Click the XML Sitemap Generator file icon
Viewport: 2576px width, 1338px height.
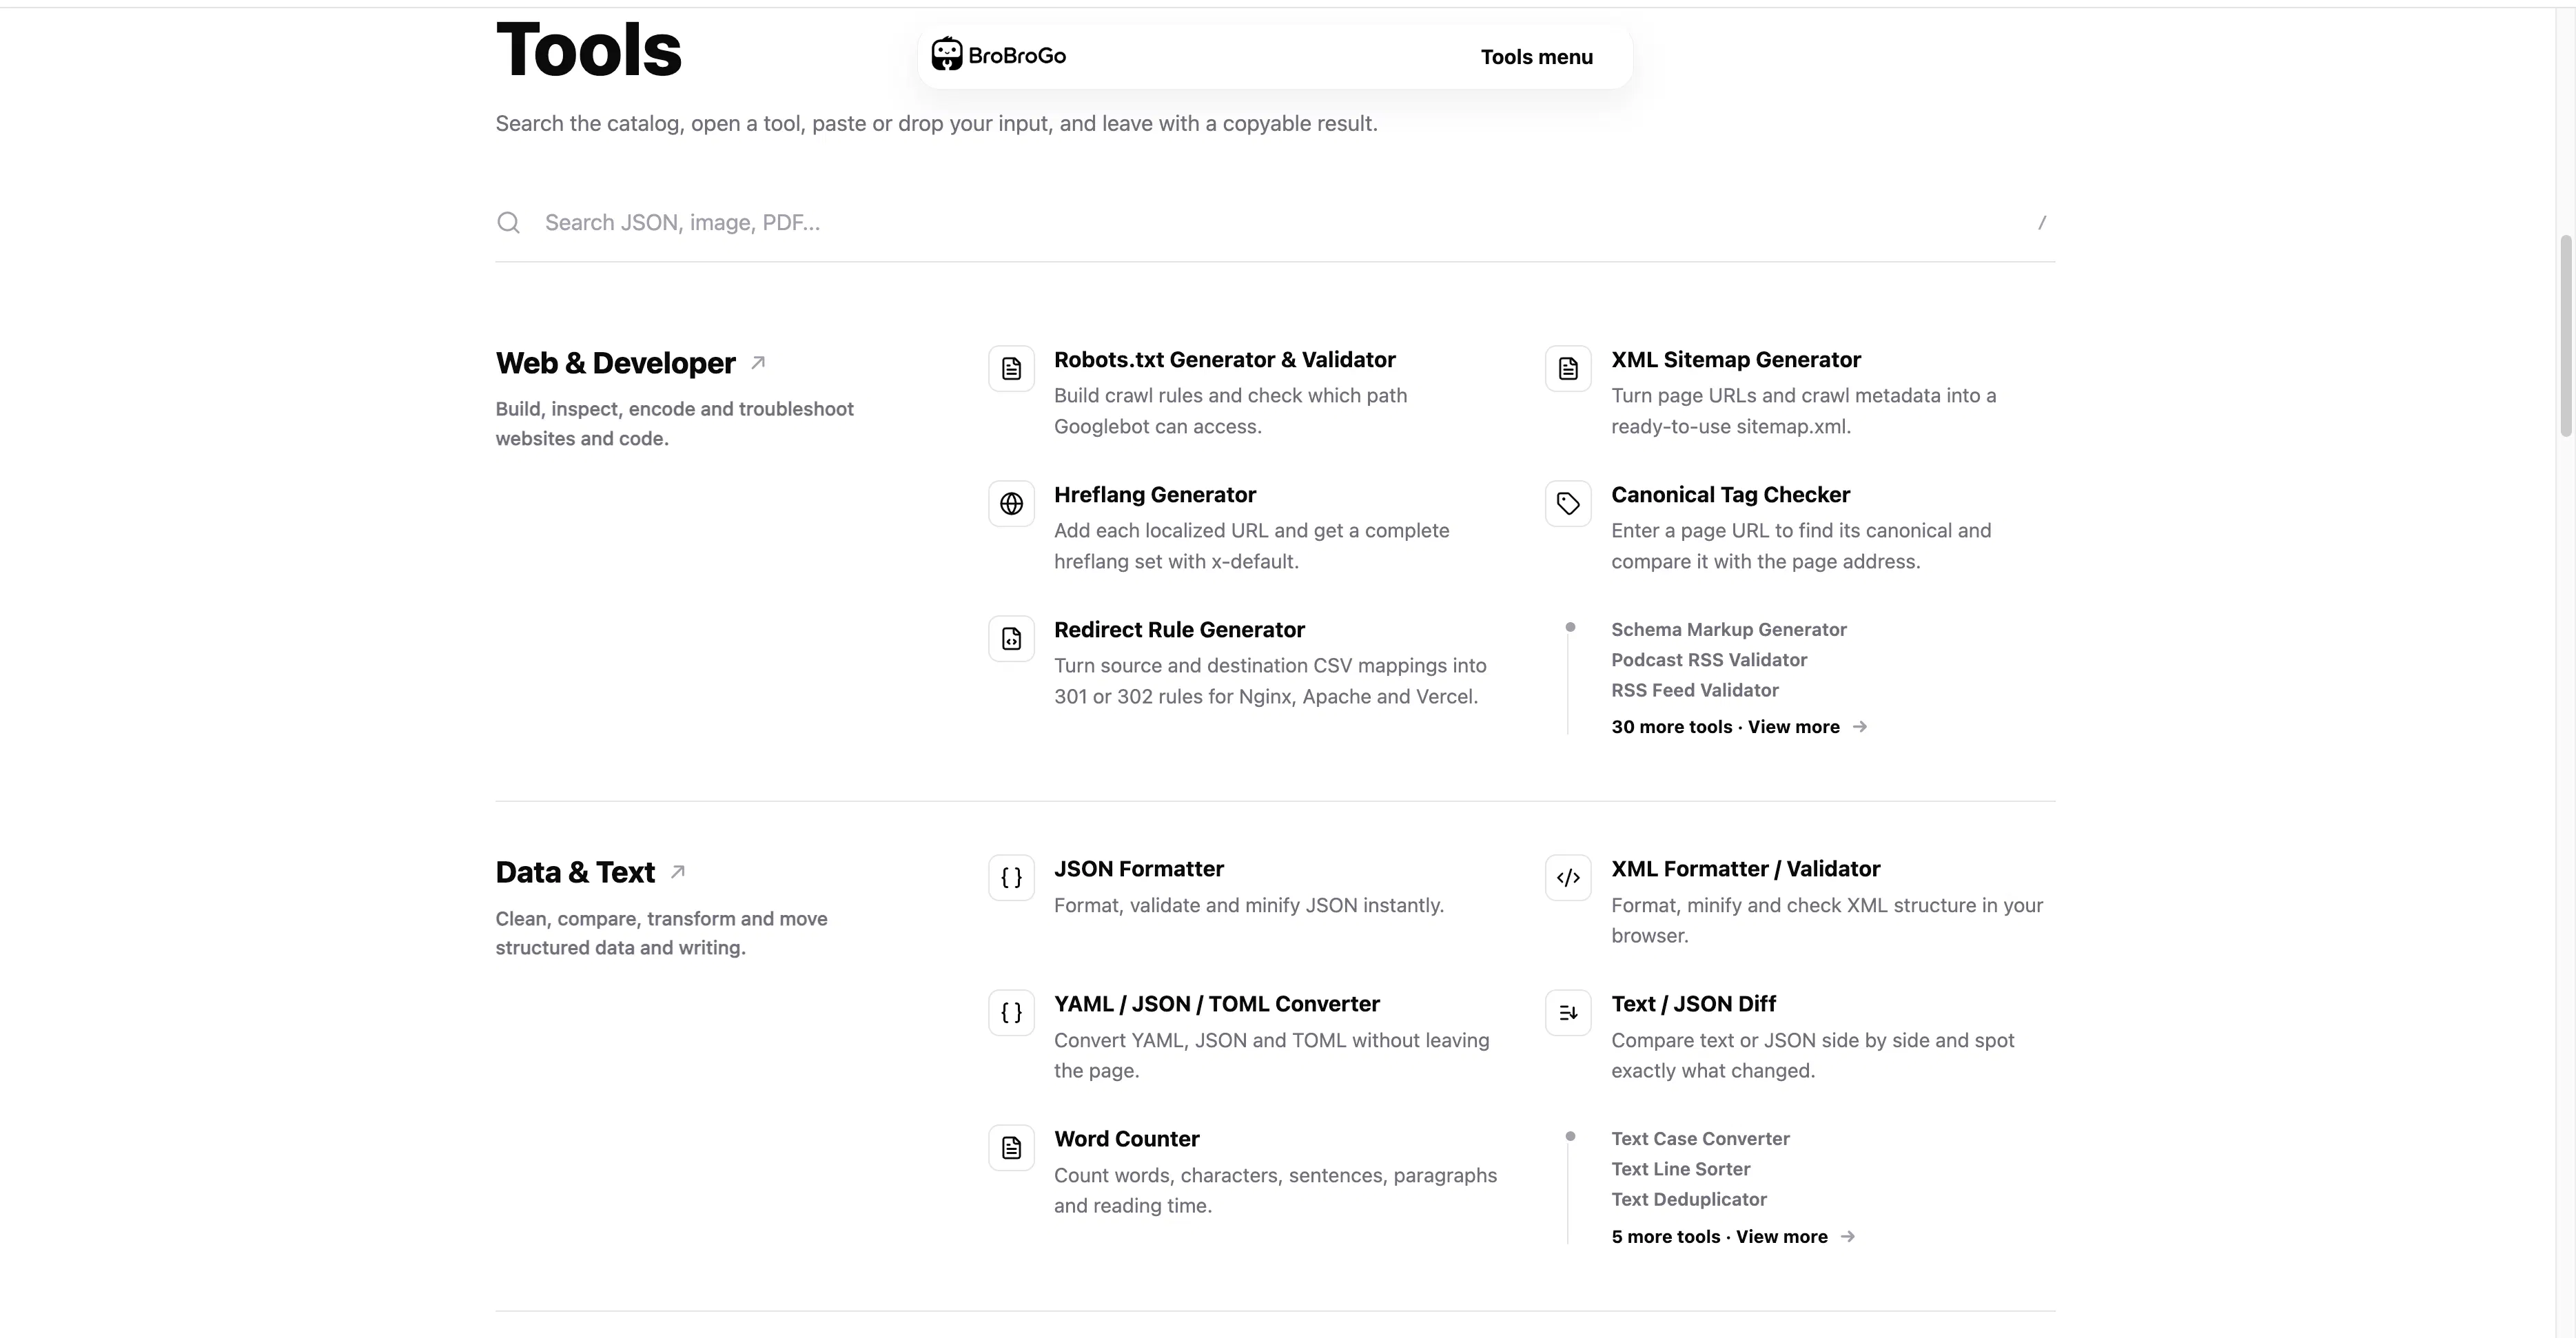tap(1568, 369)
